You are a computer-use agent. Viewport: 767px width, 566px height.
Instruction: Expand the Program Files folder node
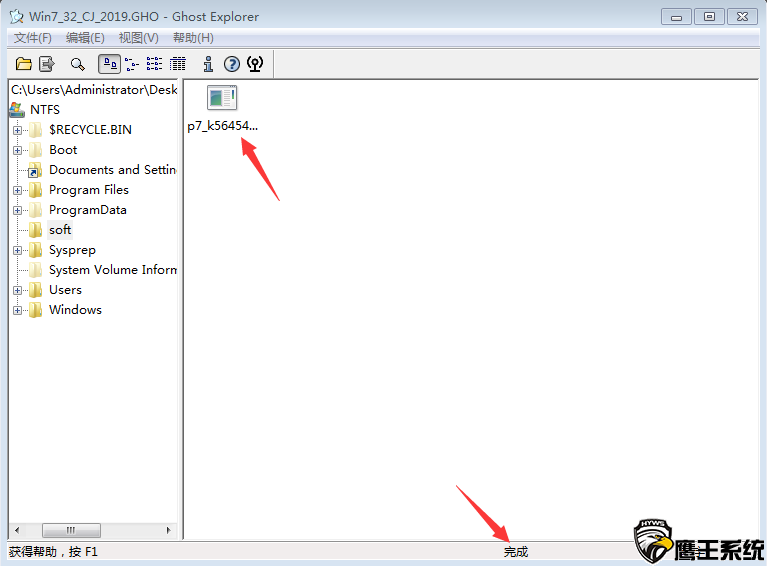pos(18,190)
